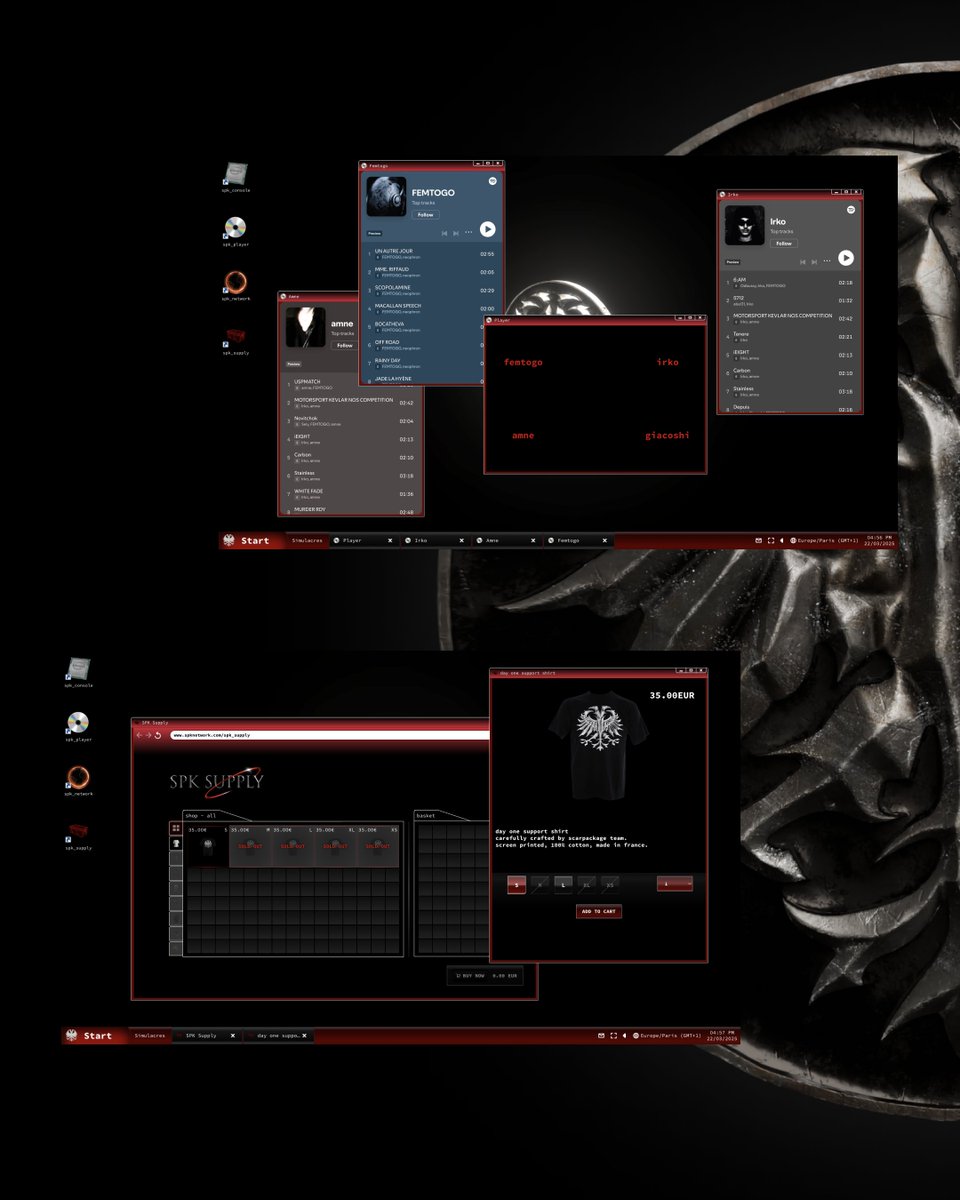Open the quantity dropdown on the shirt page
960x1200 pixels.
pos(674,885)
